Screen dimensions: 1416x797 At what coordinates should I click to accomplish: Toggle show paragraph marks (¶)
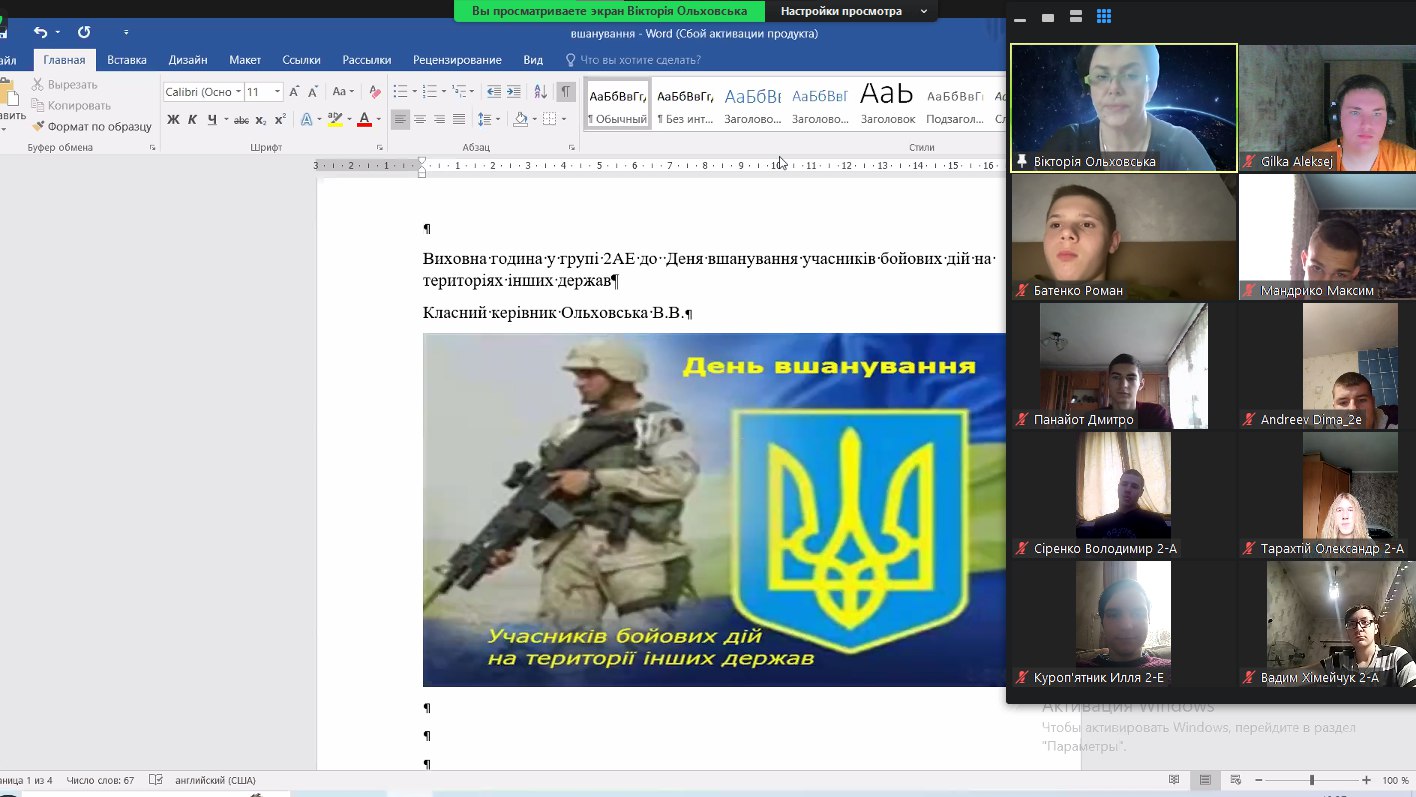pos(566,92)
